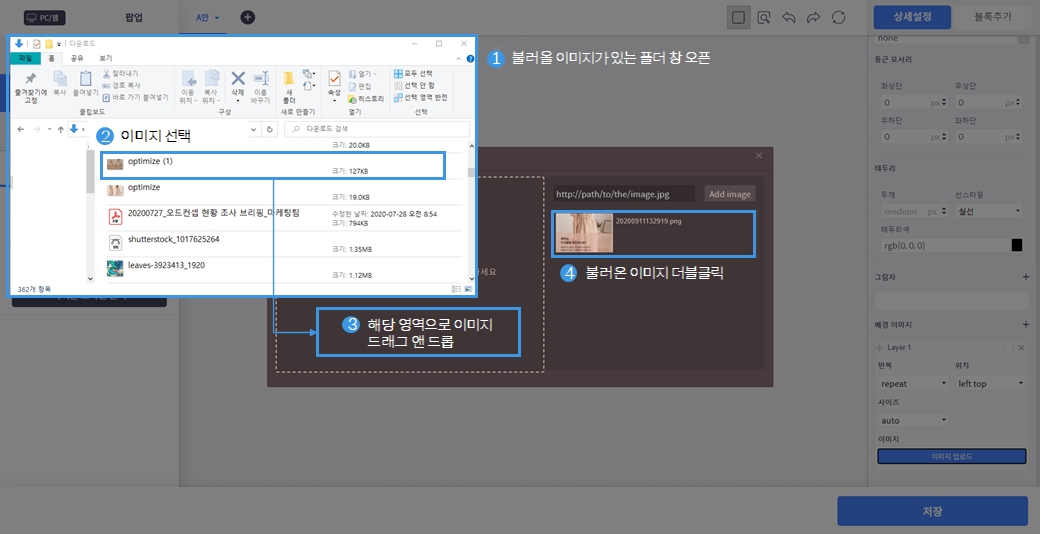Screen dimensions: 1040x534
Task: Add a background image layer with plus
Action: (1025, 325)
